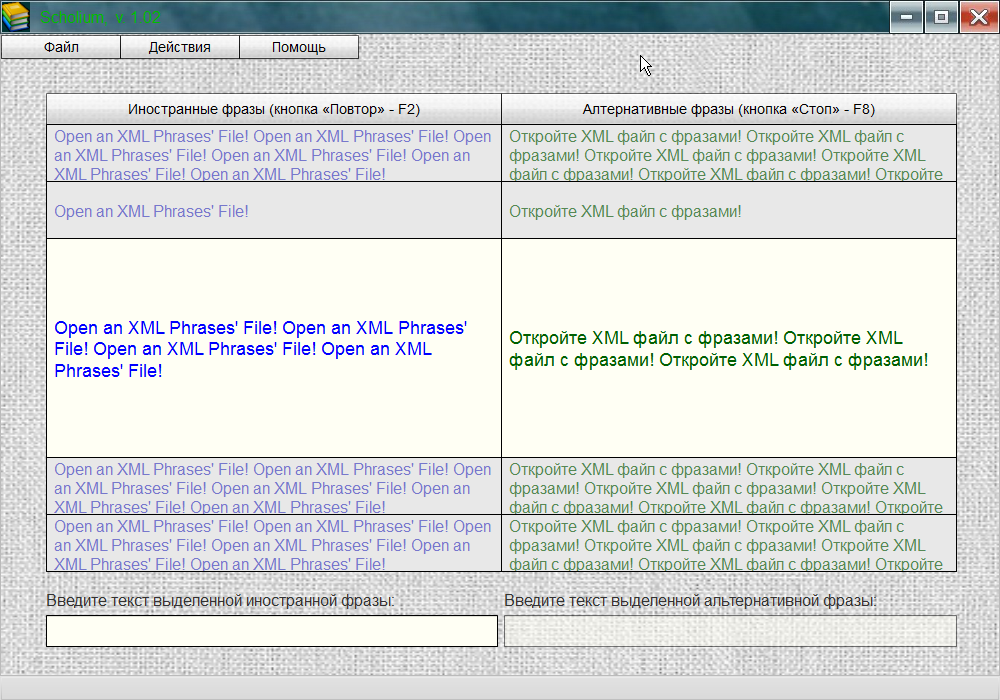This screenshot has height=700, width=1000.
Task: Maximize the Scholium window
Action: click(941, 17)
